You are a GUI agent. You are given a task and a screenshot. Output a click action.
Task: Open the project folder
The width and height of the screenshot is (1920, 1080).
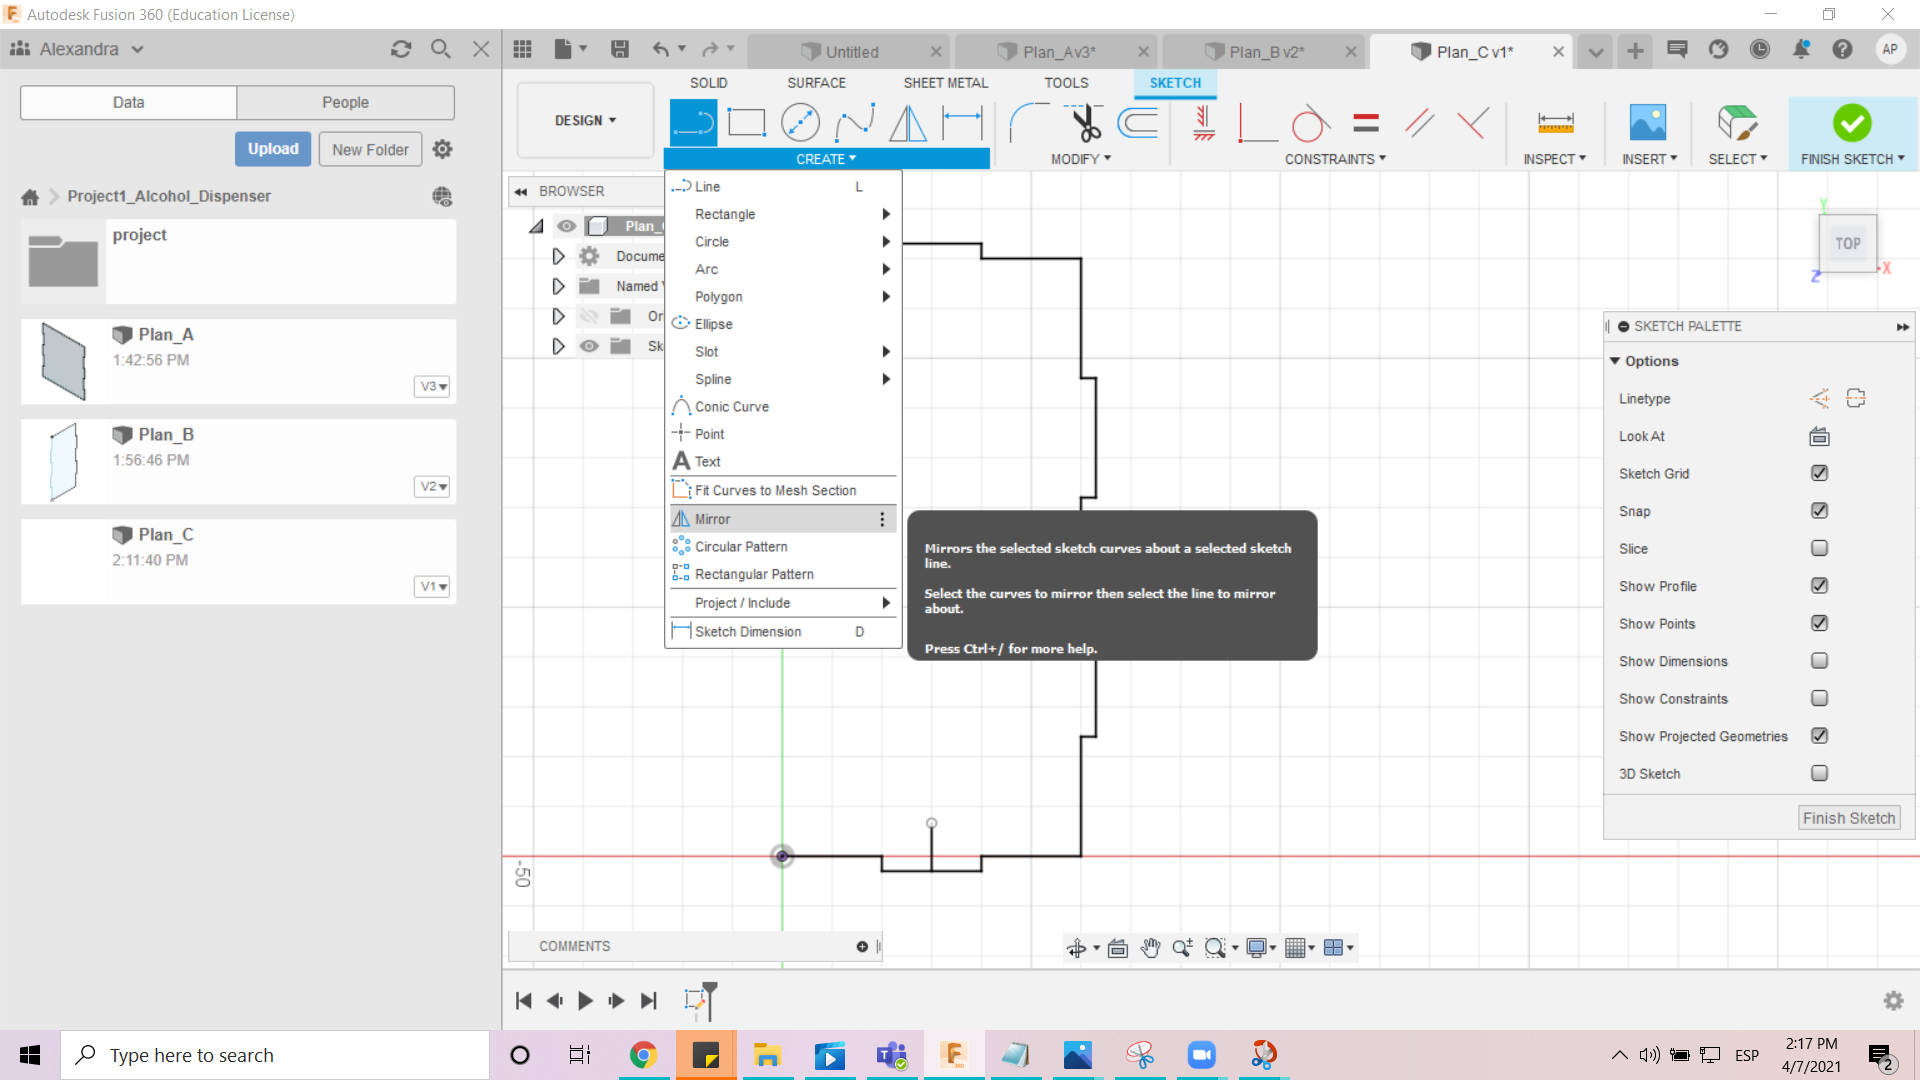click(x=238, y=262)
